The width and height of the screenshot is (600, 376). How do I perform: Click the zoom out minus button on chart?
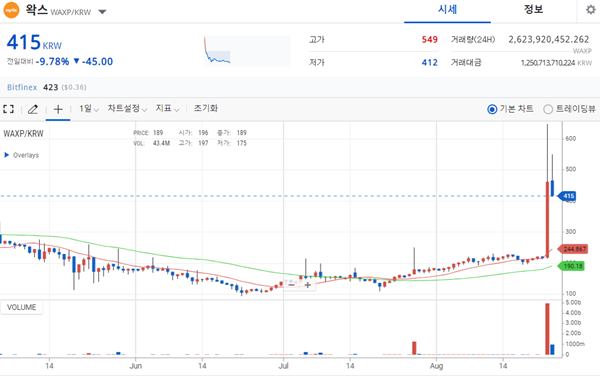(292, 285)
